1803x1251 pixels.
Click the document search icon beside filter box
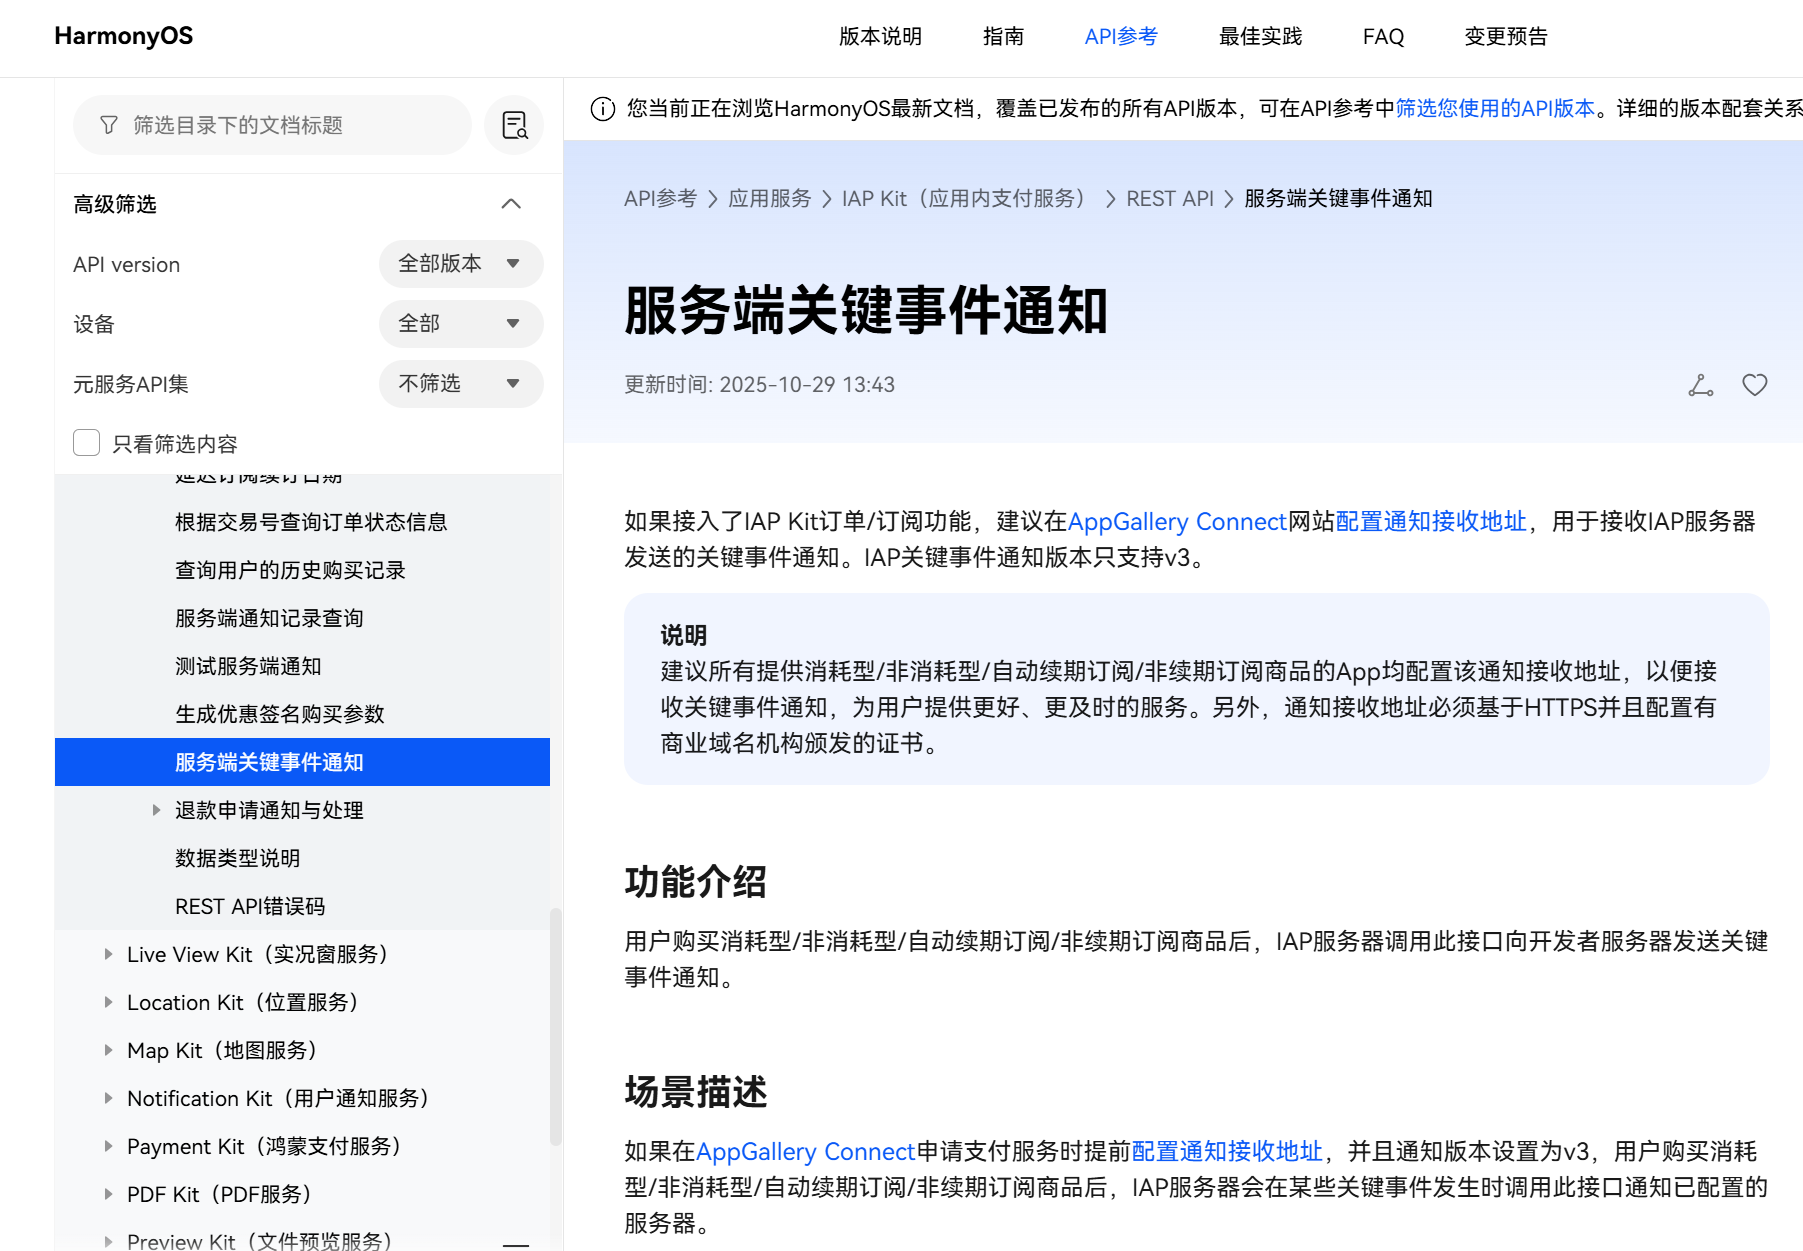(514, 125)
